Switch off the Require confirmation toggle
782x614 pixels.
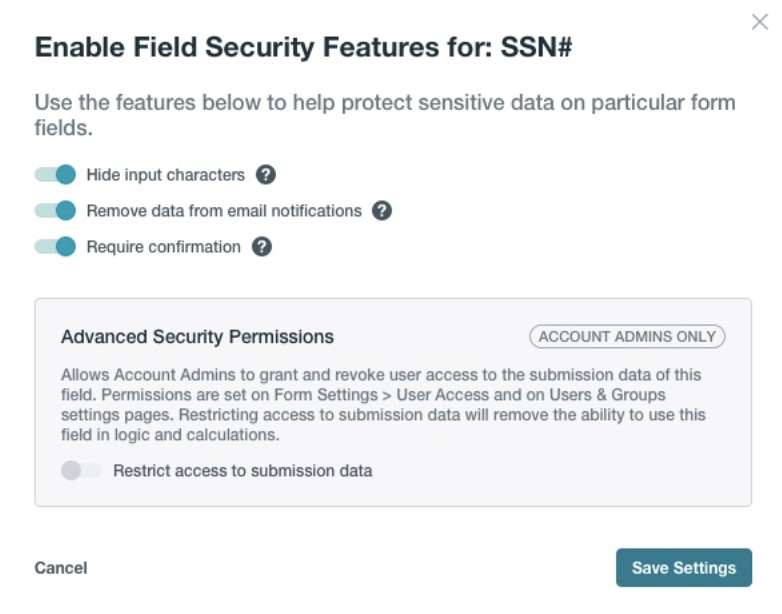(56, 247)
